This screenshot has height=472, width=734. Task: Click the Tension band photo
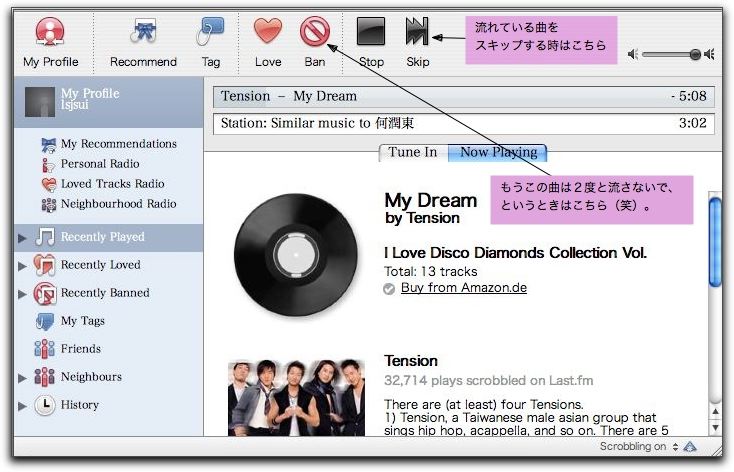tap(296, 398)
